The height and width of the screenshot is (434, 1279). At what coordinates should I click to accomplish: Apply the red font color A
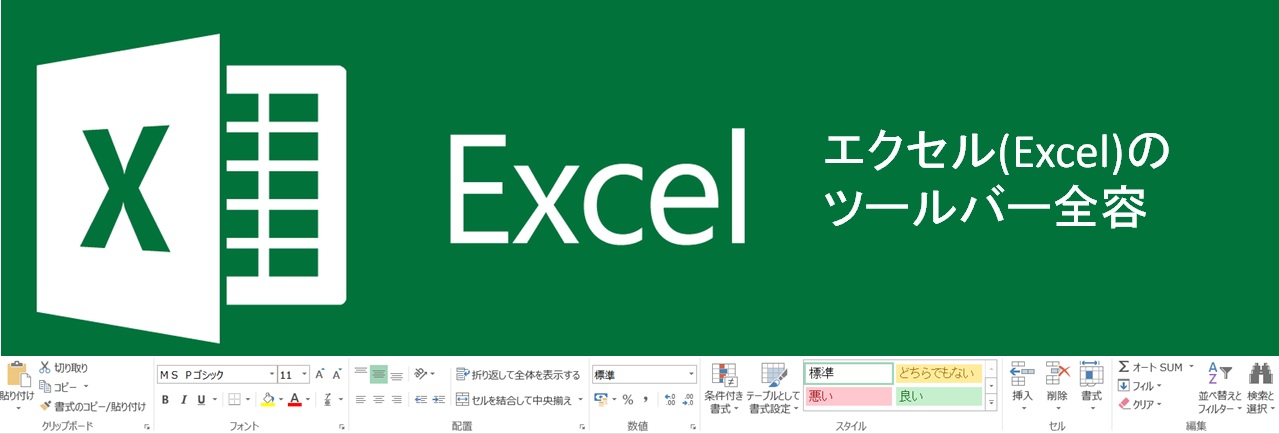(x=295, y=399)
